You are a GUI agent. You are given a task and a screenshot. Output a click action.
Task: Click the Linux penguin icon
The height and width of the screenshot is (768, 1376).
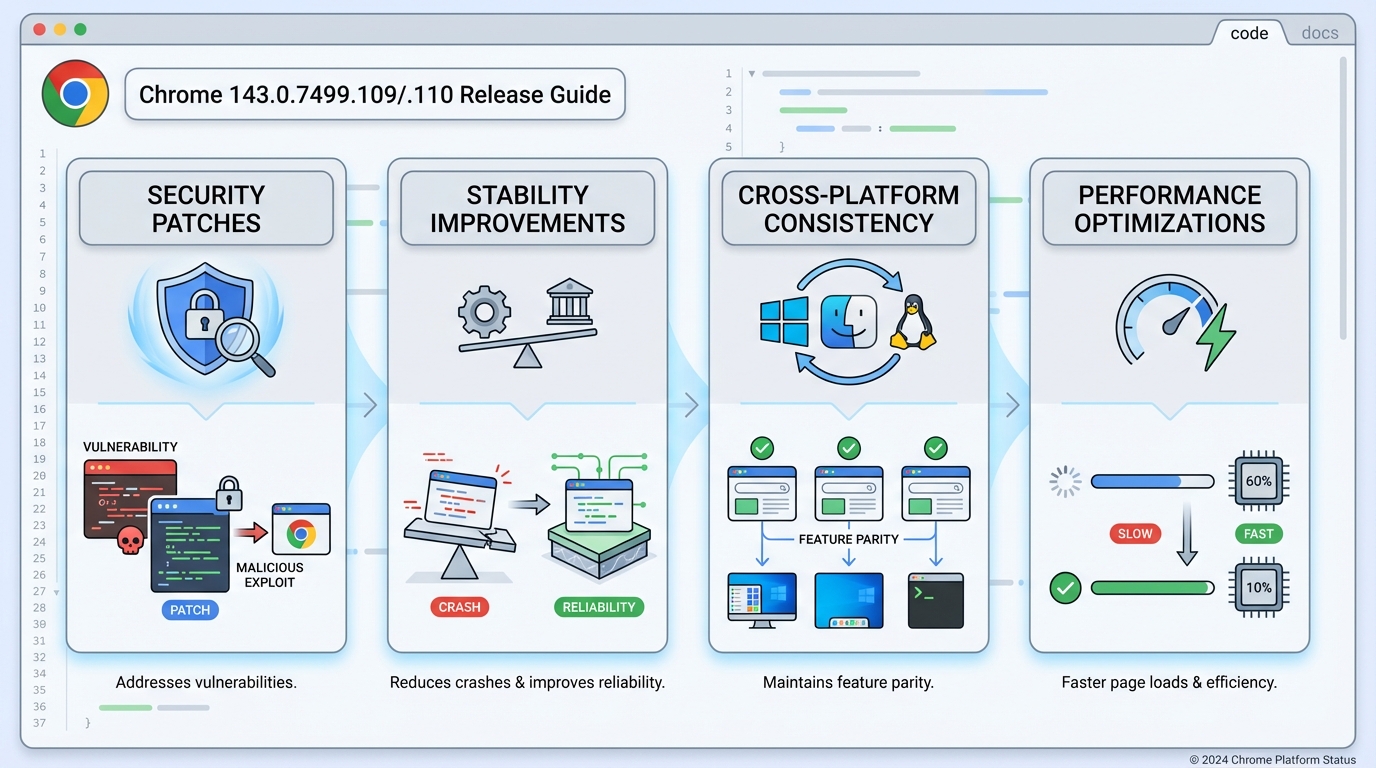[912, 322]
